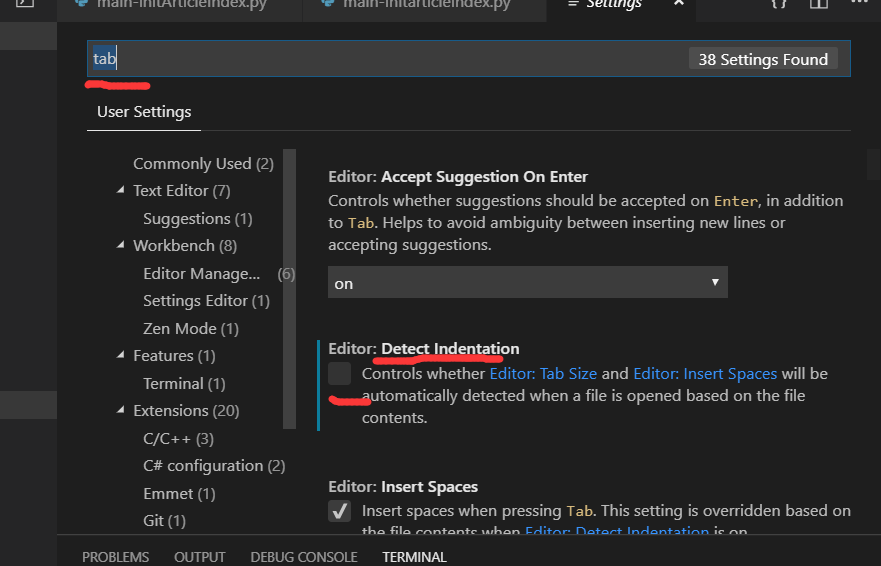Click the Python icon on second main-initarticleindex.py tab
Viewport: 881px width, 566px height.
click(x=328, y=3)
